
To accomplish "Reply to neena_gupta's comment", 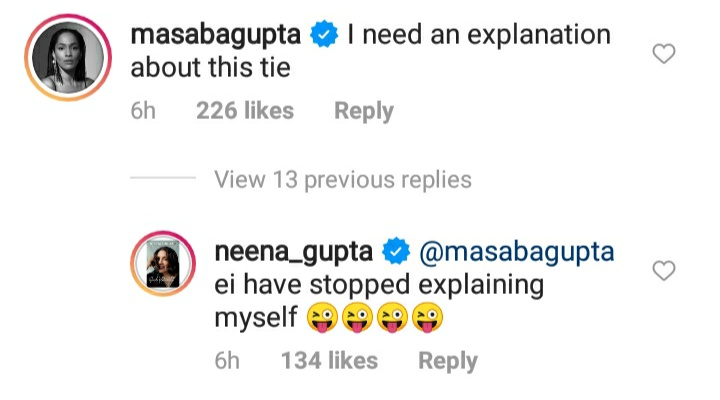I will coord(448,361).
